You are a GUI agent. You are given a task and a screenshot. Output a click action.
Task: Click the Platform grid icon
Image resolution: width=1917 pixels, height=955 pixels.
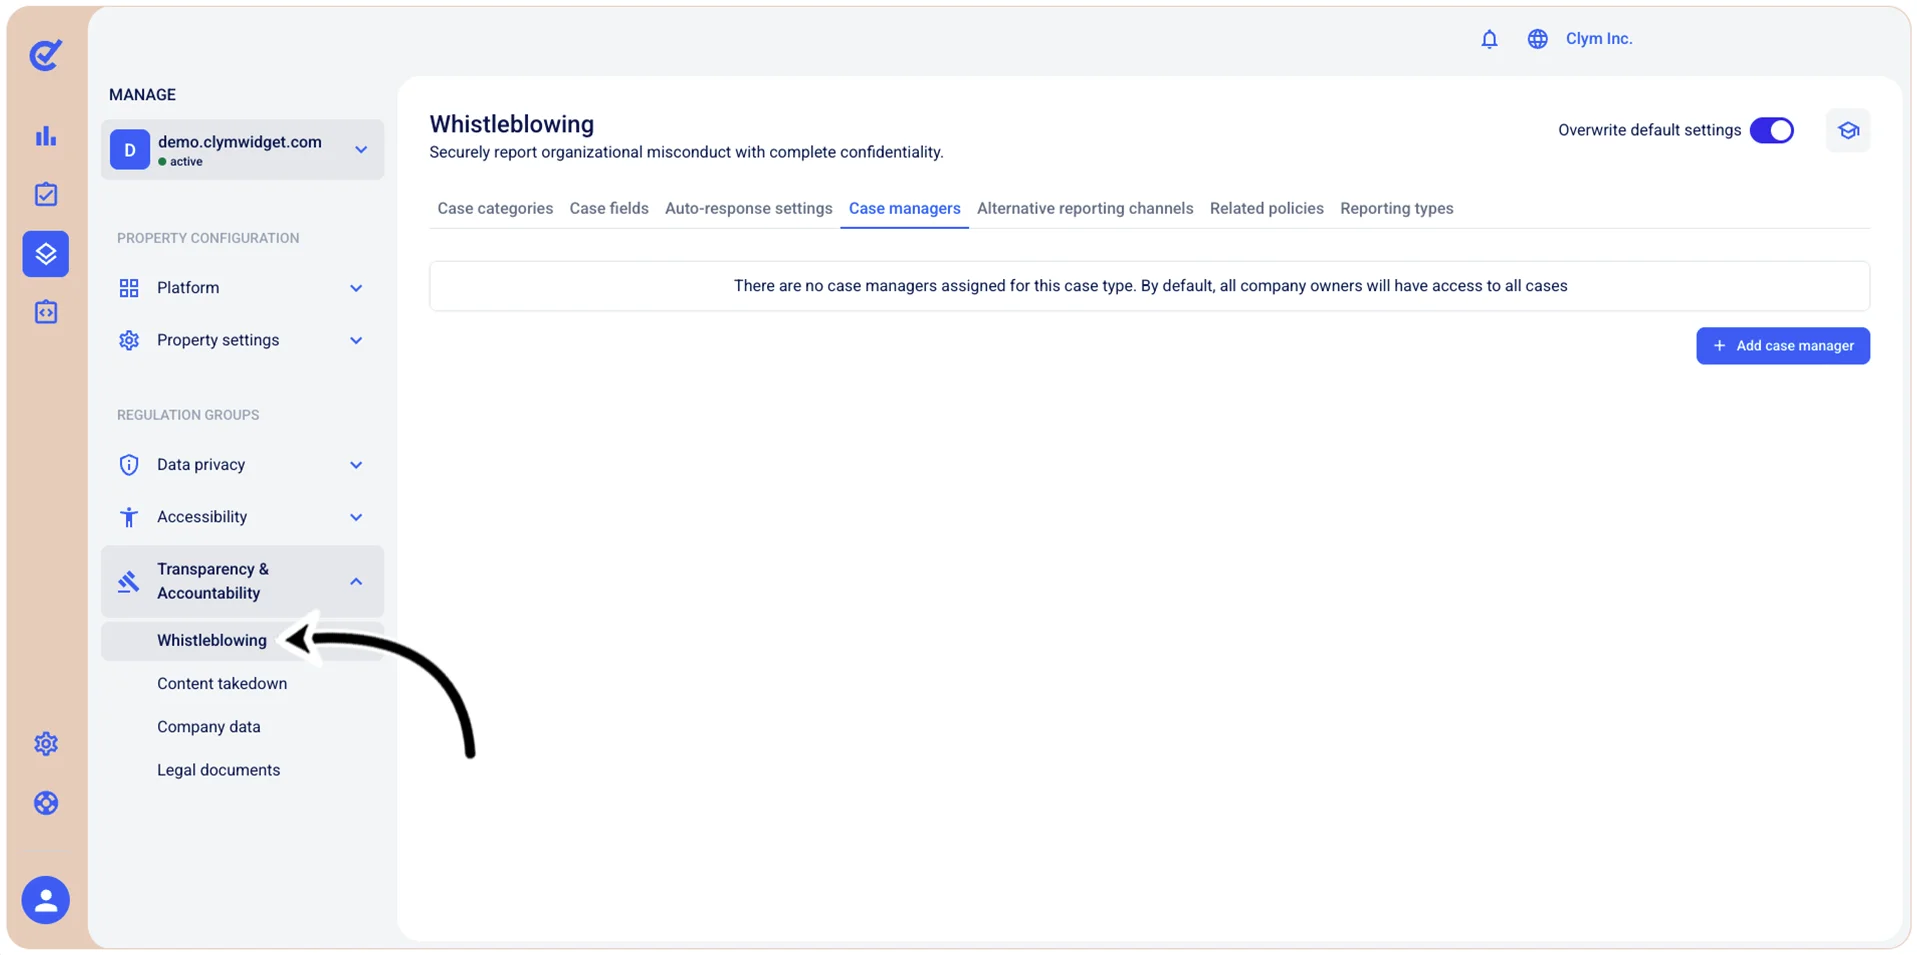pyautogui.click(x=129, y=288)
